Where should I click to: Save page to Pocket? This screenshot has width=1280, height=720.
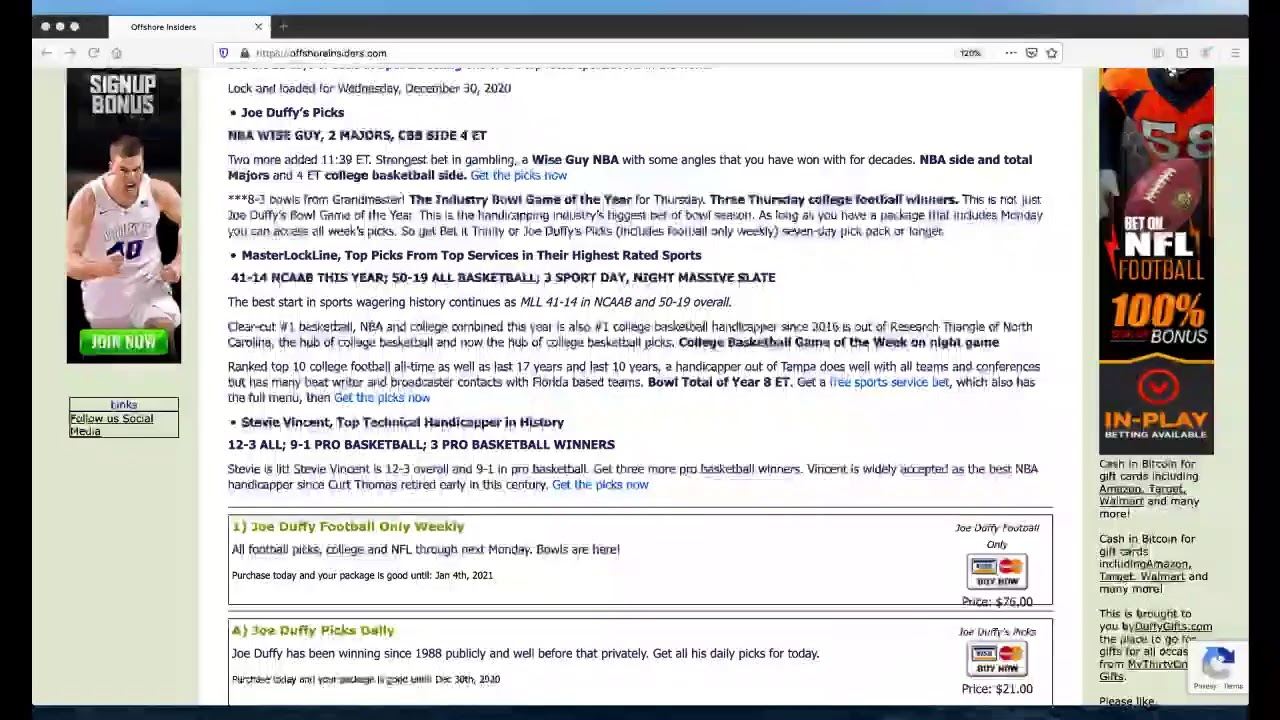tap(1031, 53)
